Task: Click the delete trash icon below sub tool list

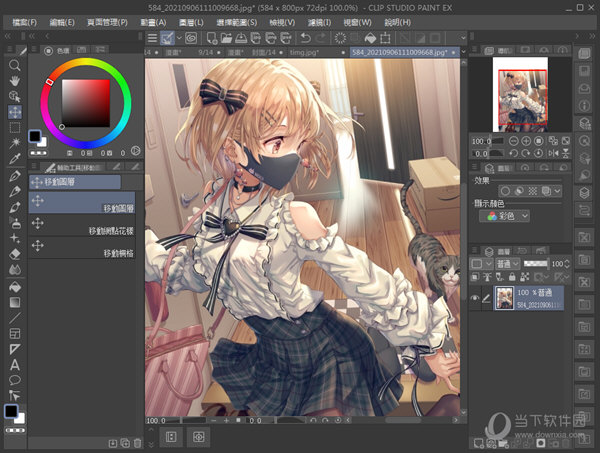Action: pos(137,443)
